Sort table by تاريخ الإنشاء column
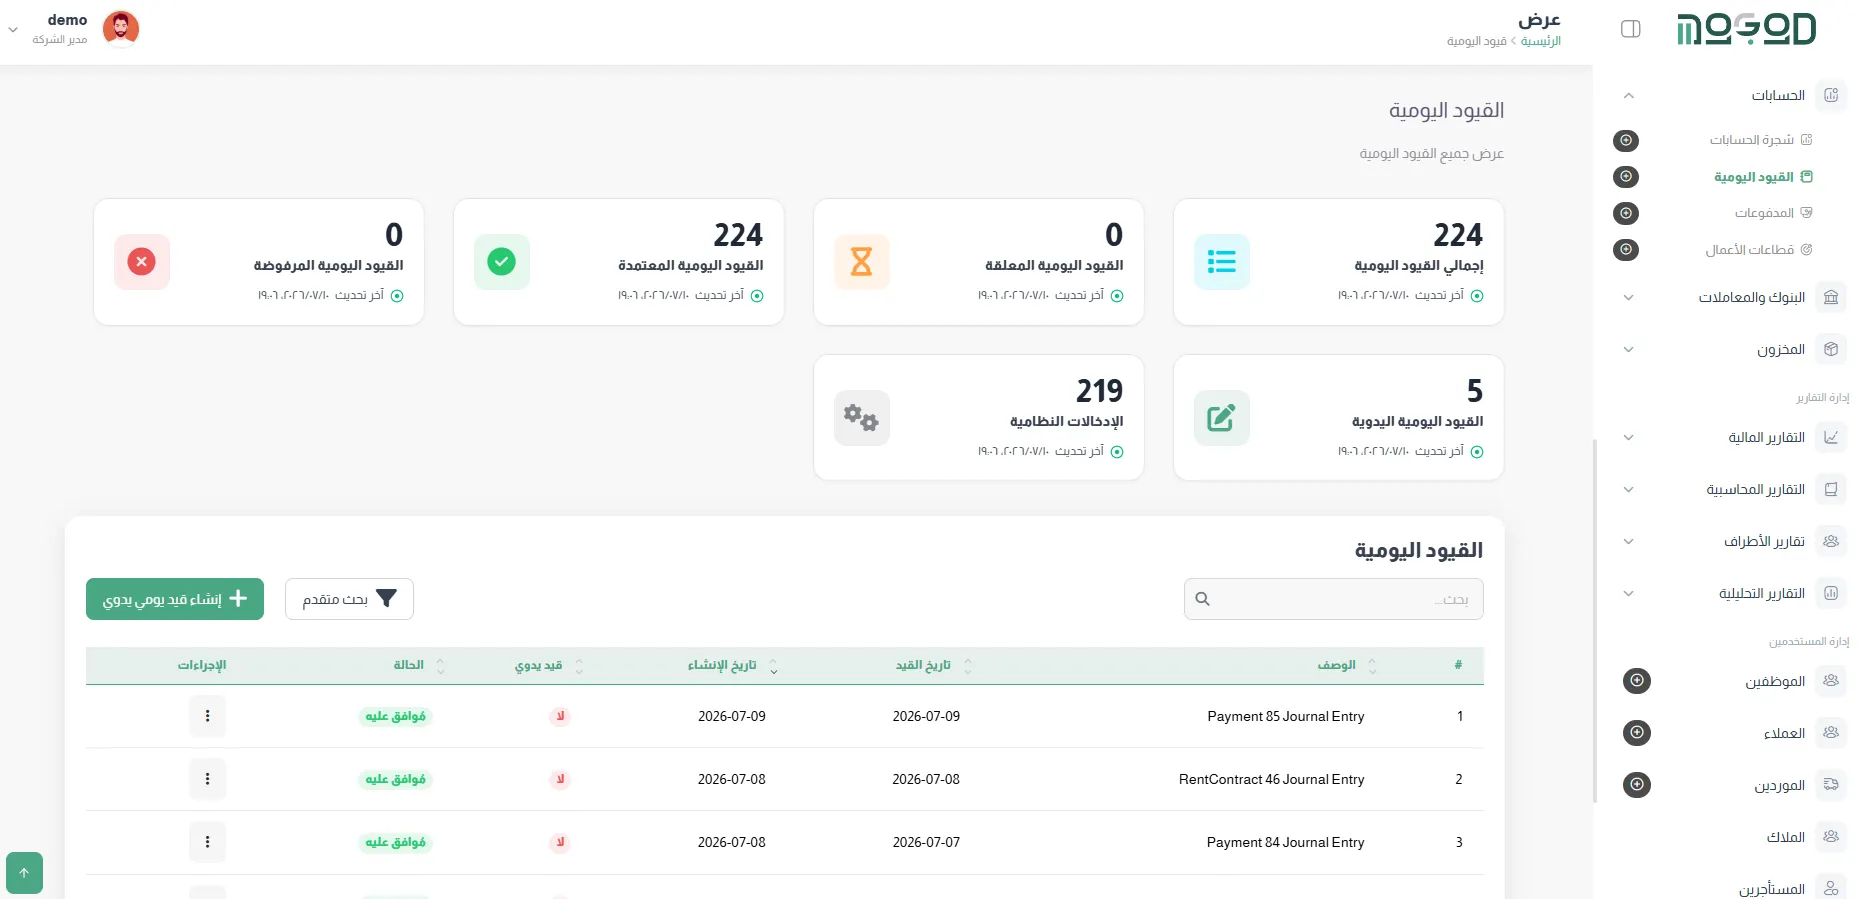 coord(733,666)
